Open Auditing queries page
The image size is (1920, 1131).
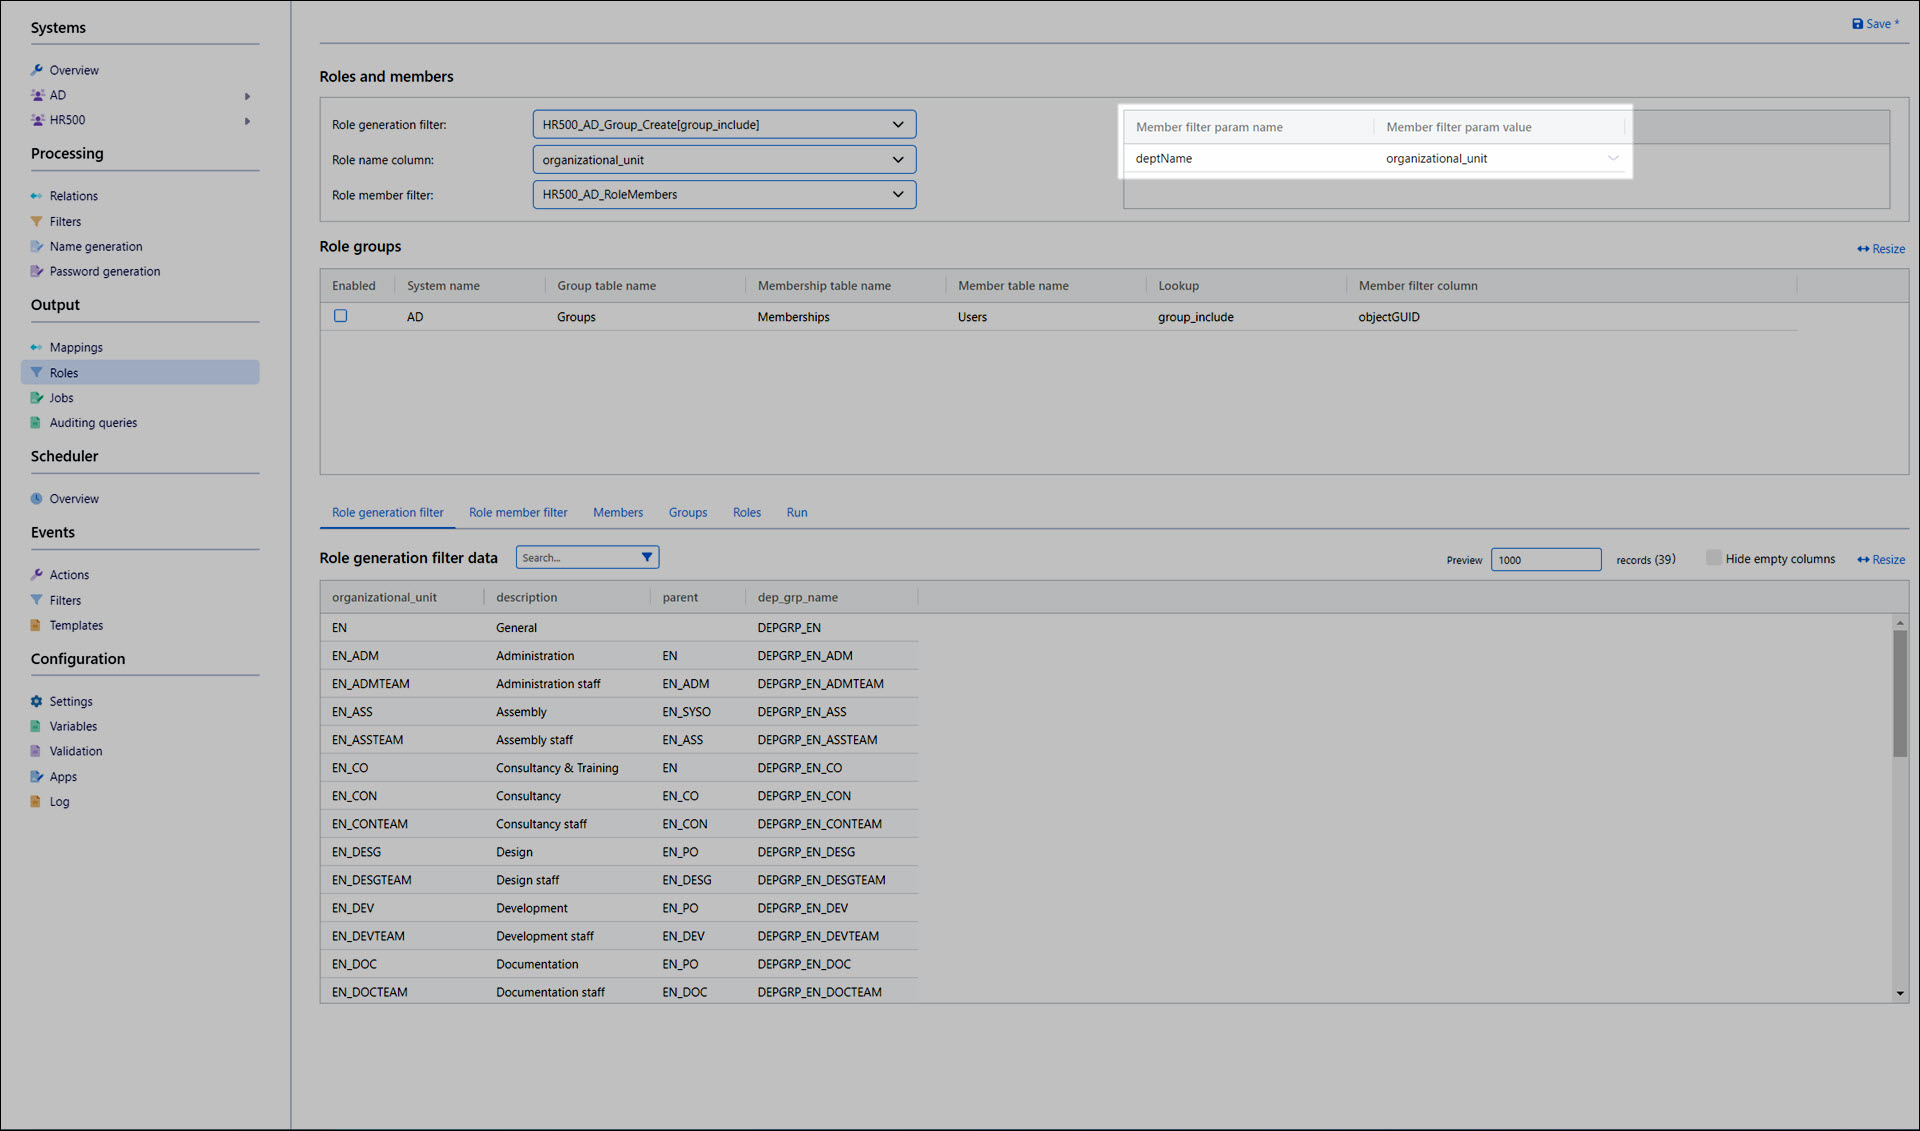point(93,423)
